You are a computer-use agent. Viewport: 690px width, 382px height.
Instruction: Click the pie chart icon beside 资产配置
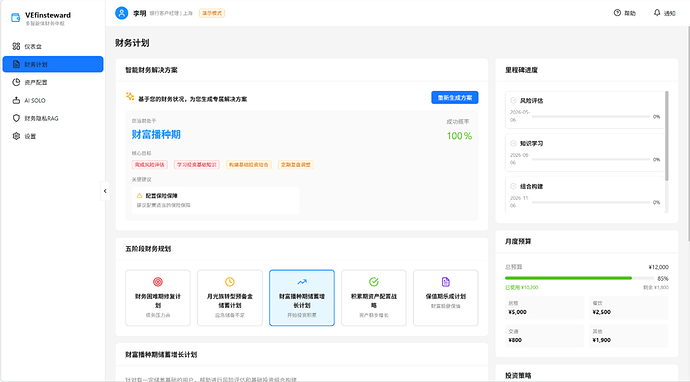pos(16,82)
